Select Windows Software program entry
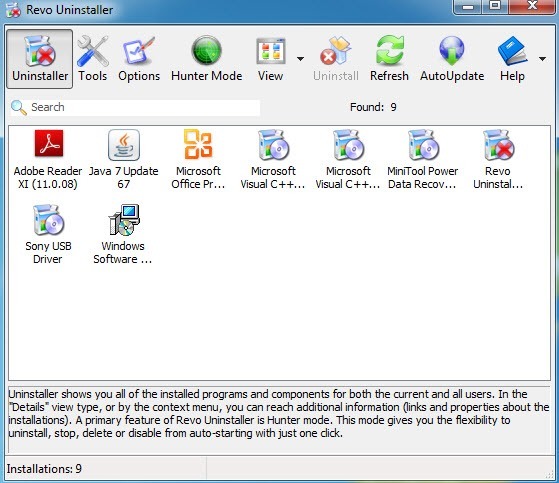The width and height of the screenshot is (559, 483). [x=123, y=235]
